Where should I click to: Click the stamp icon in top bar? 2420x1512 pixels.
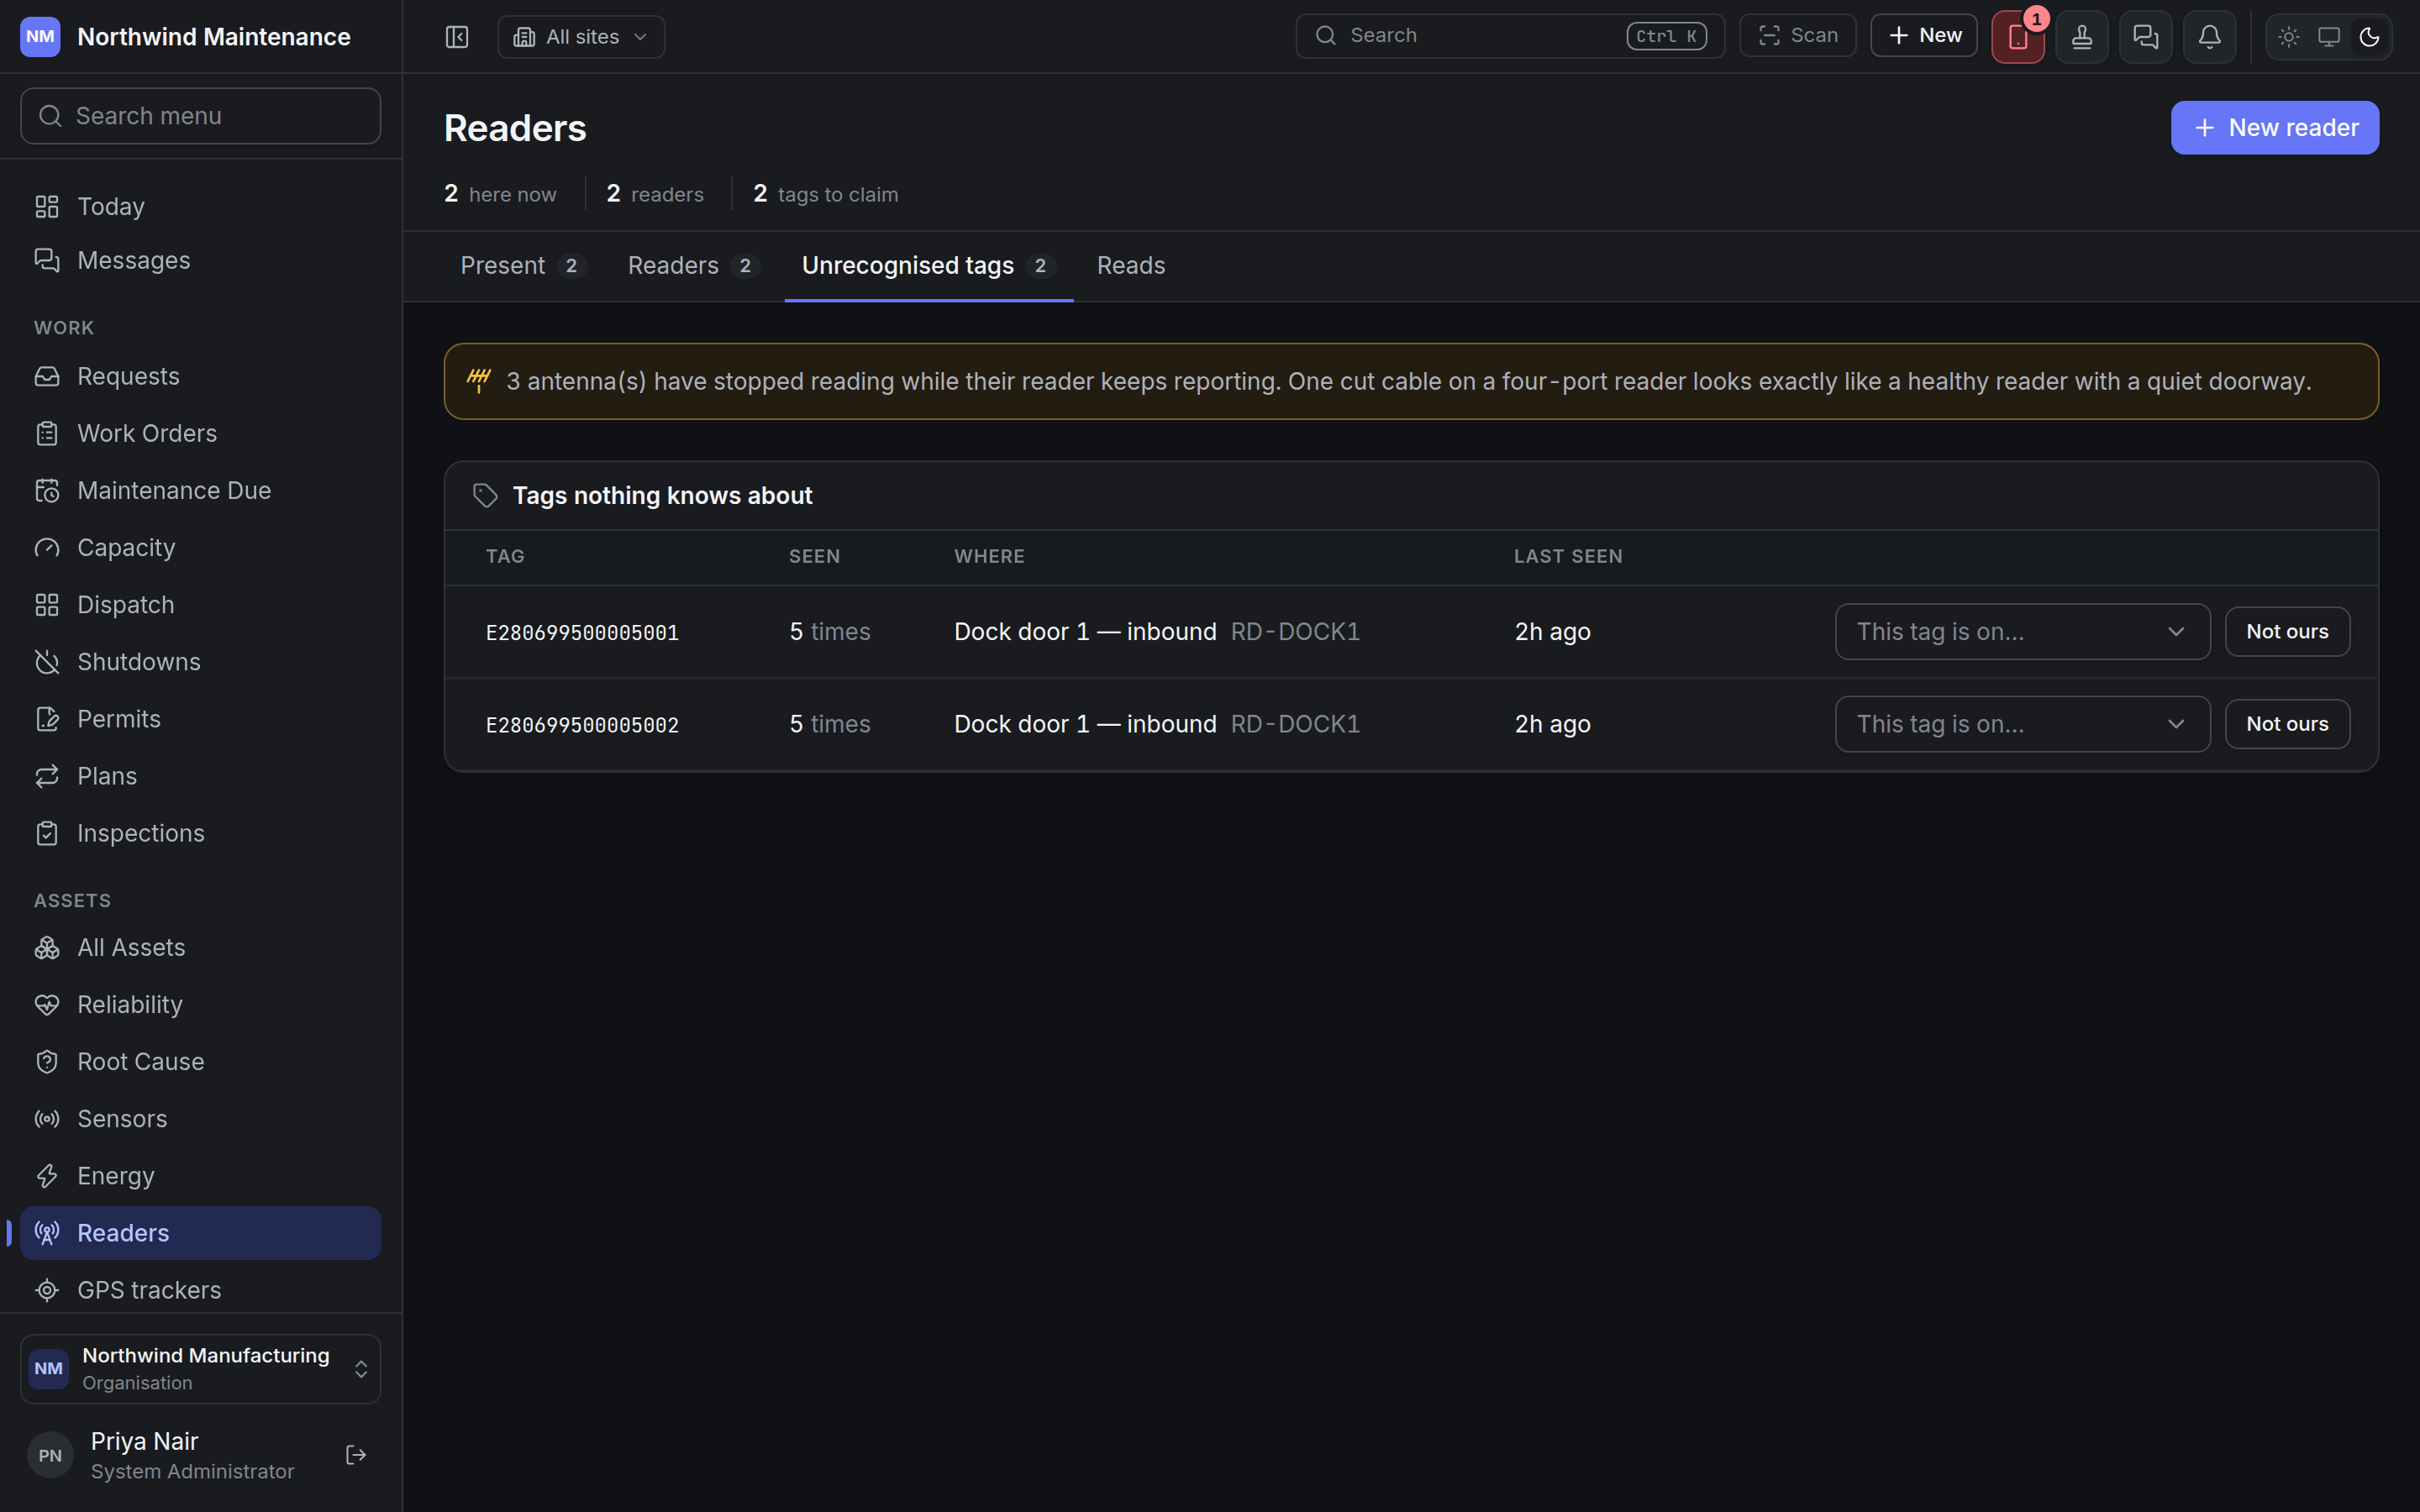(x=2082, y=37)
